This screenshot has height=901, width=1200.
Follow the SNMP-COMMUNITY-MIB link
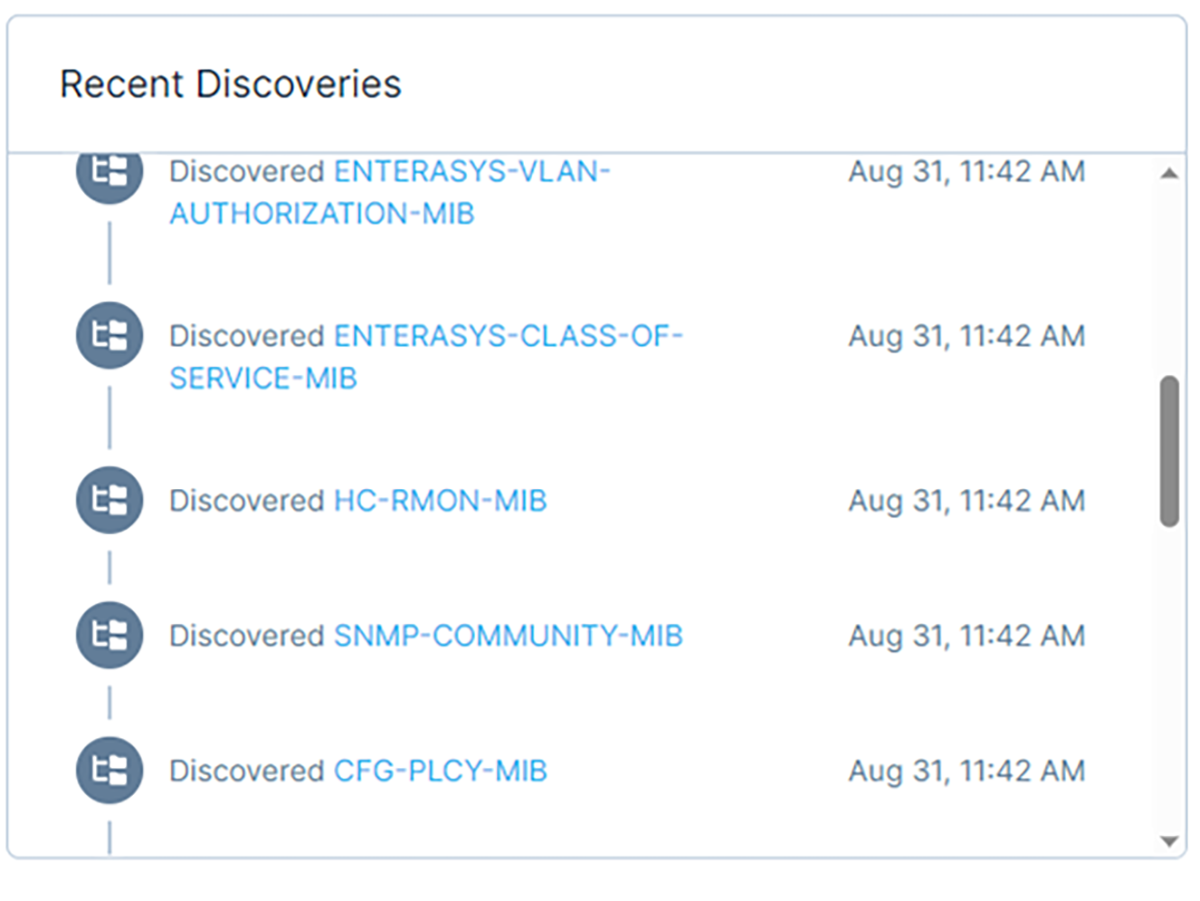tap(508, 635)
